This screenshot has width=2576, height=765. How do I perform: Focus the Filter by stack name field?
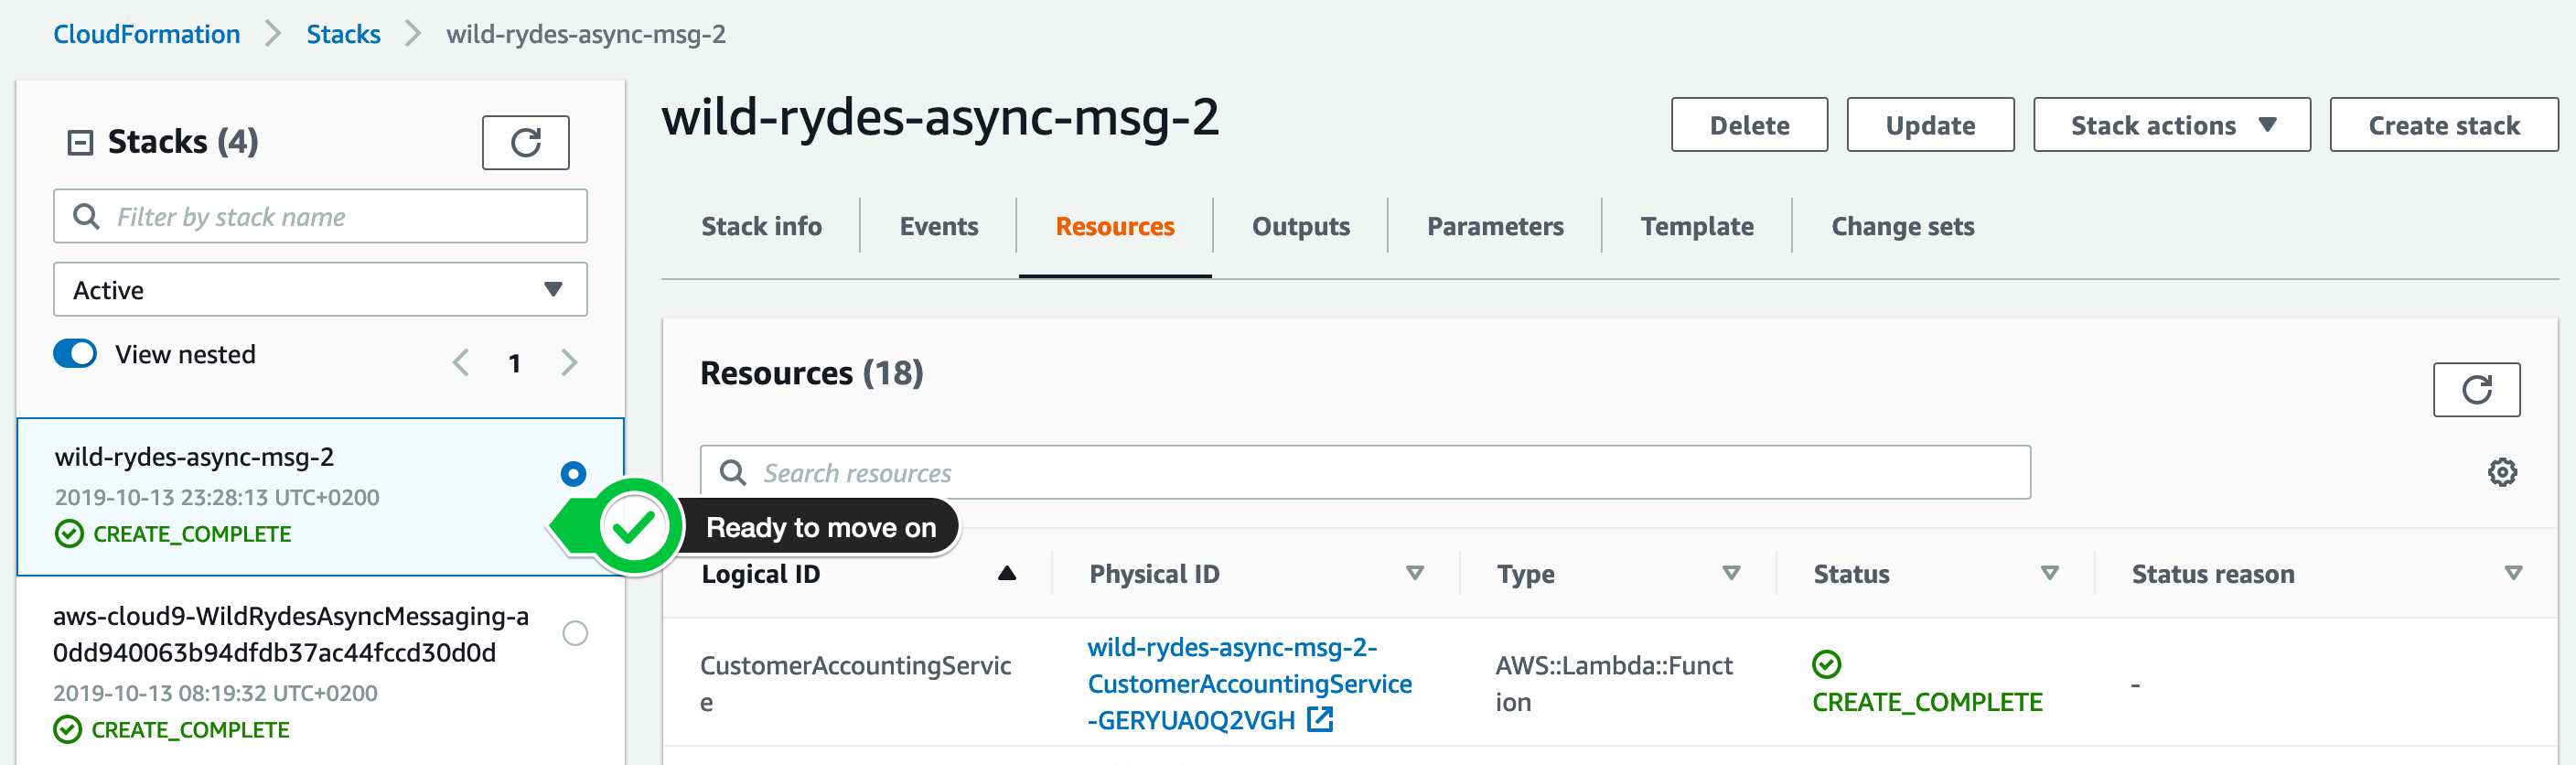point(320,216)
